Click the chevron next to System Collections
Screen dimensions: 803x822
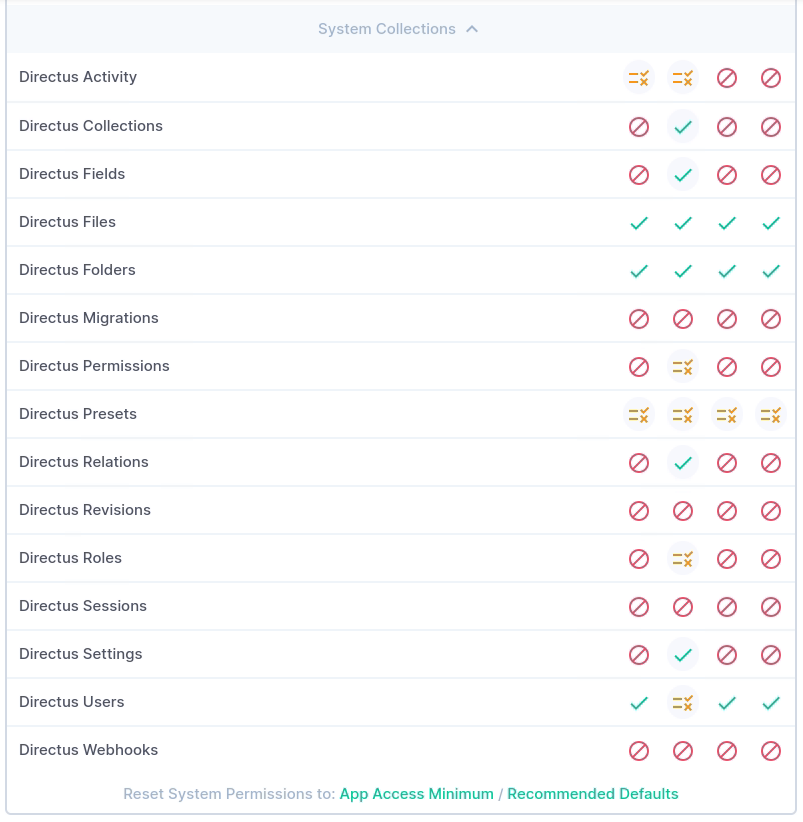click(x=471, y=29)
